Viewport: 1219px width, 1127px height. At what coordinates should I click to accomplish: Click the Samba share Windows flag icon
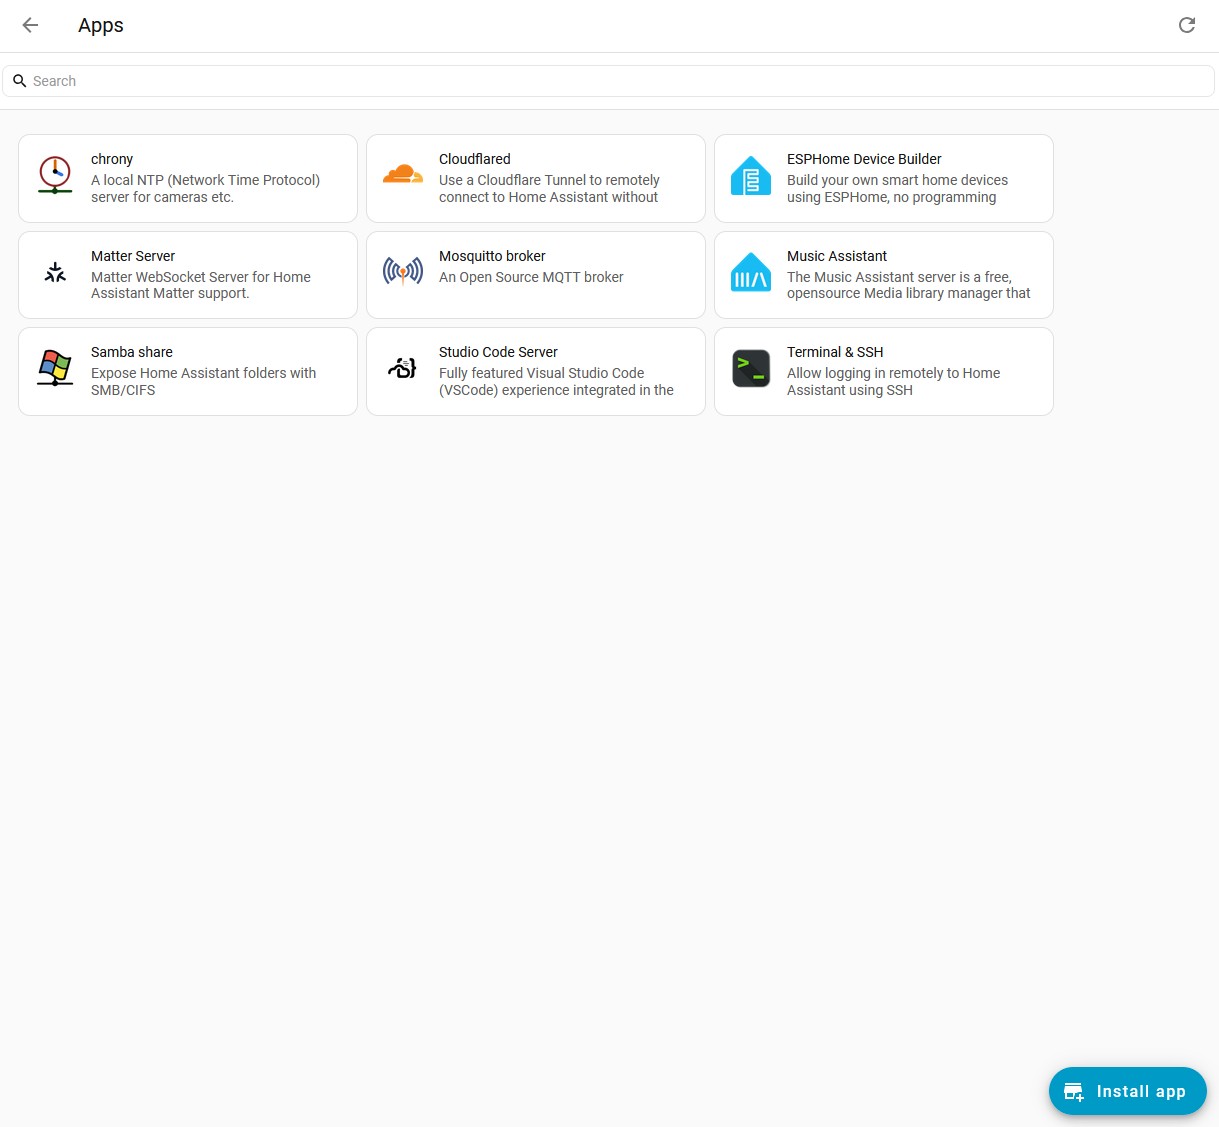(55, 368)
